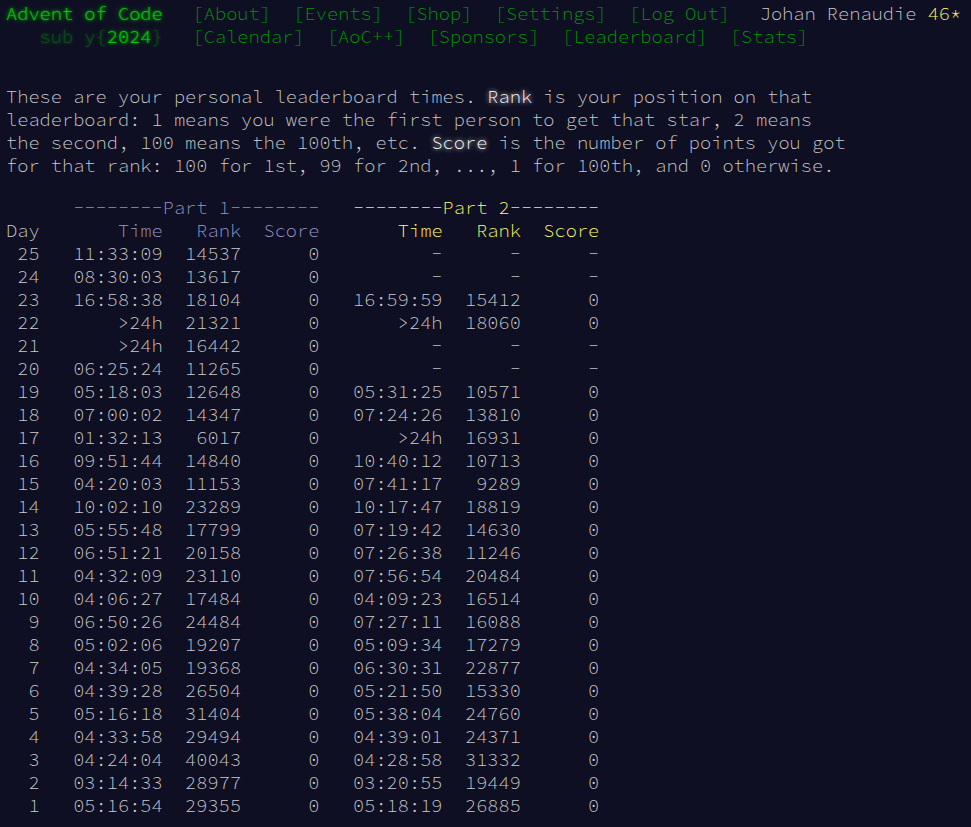Click the rank value 12648
Image resolution: width=971 pixels, height=827 pixels.
(x=213, y=393)
